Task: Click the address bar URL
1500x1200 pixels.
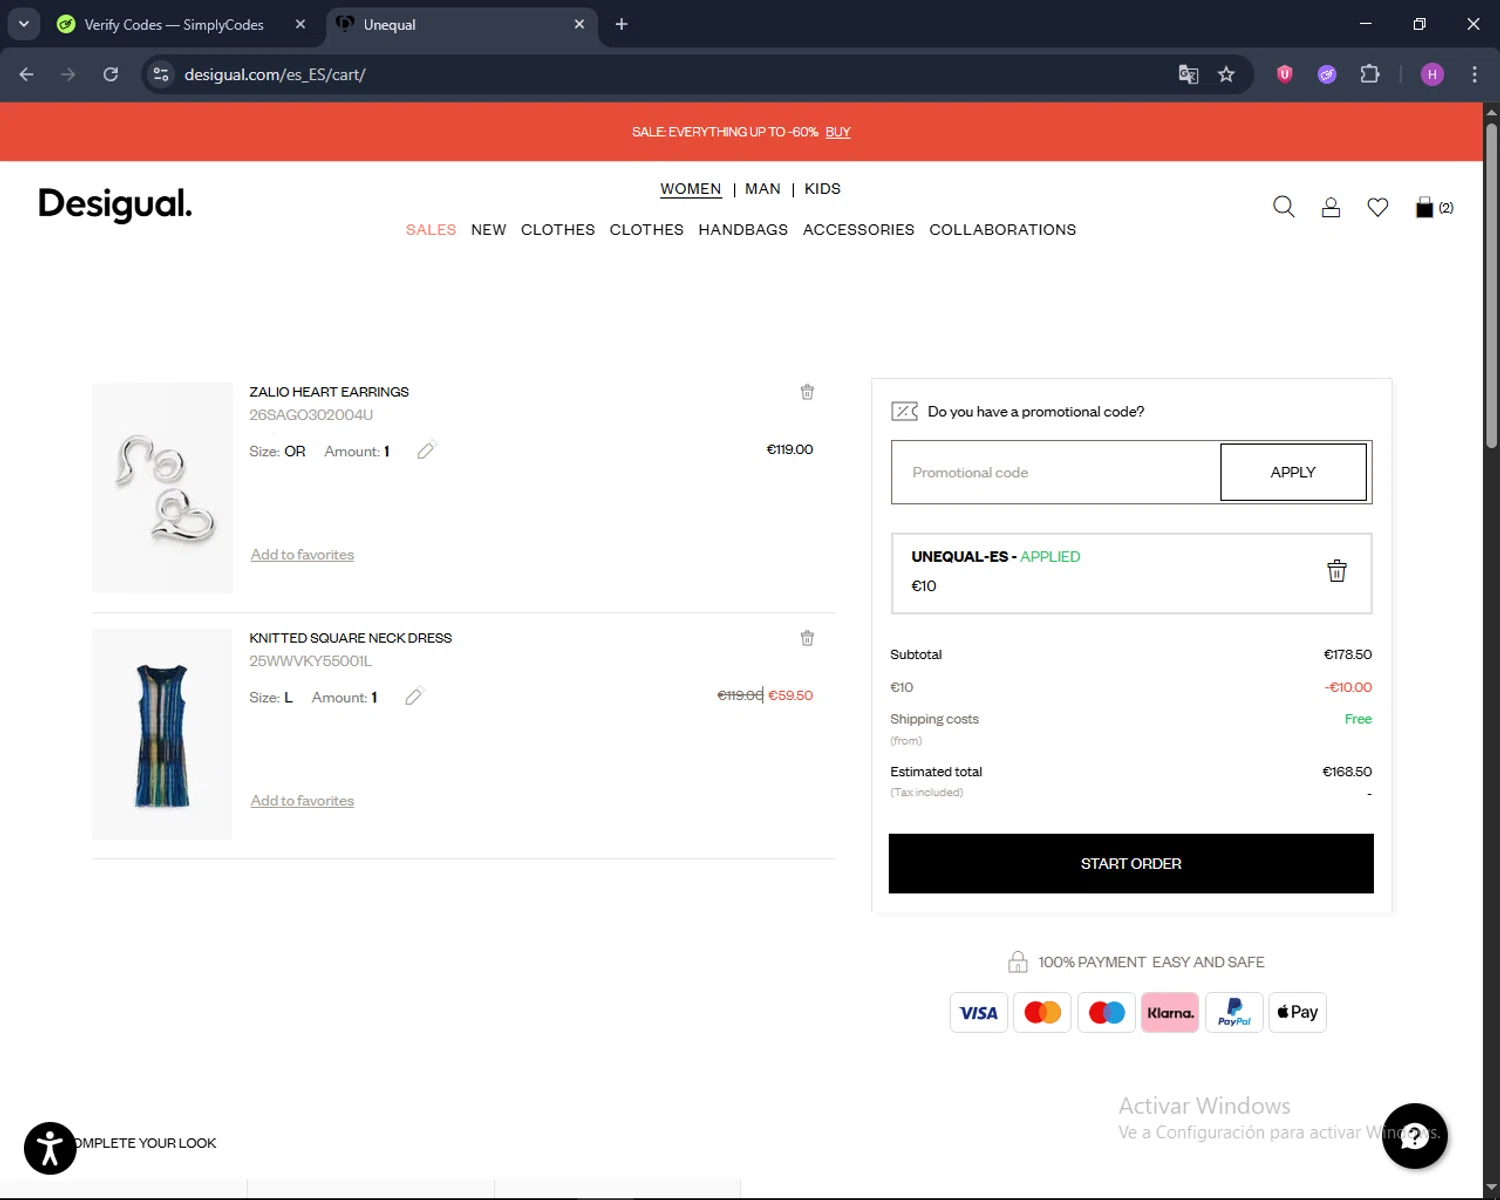Action: tap(275, 74)
